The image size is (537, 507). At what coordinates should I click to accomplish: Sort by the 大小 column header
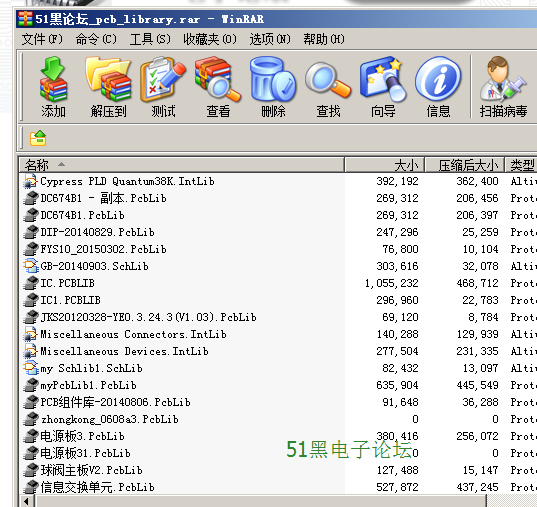click(385, 165)
